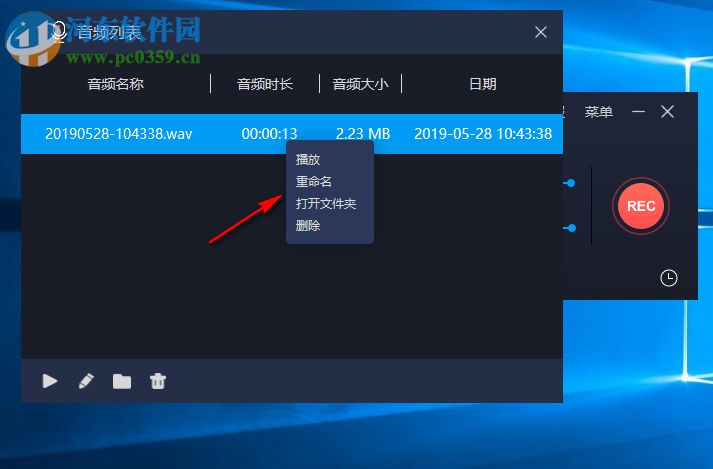
Task: Click the play icon in bottom toolbar
Action: (50, 381)
